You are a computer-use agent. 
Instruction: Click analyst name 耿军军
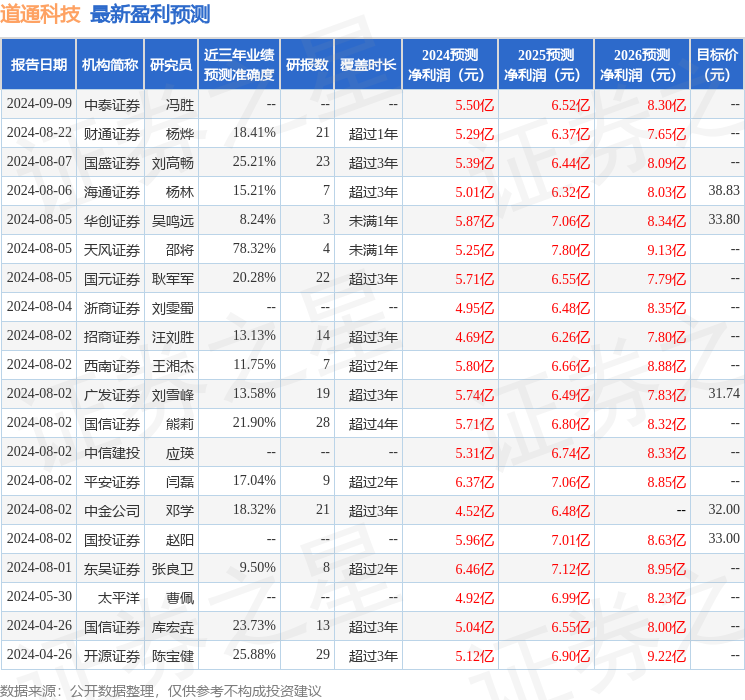click(173, 279)
